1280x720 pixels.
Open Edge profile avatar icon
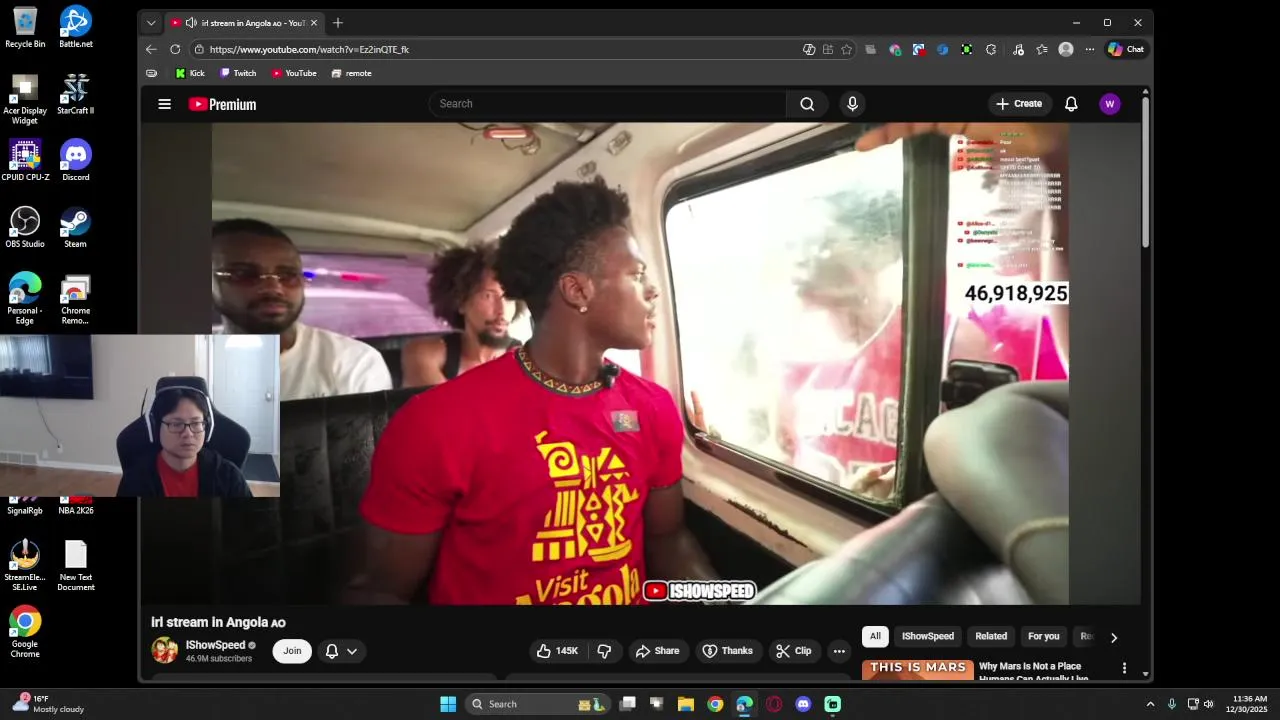coord(1066,49)
